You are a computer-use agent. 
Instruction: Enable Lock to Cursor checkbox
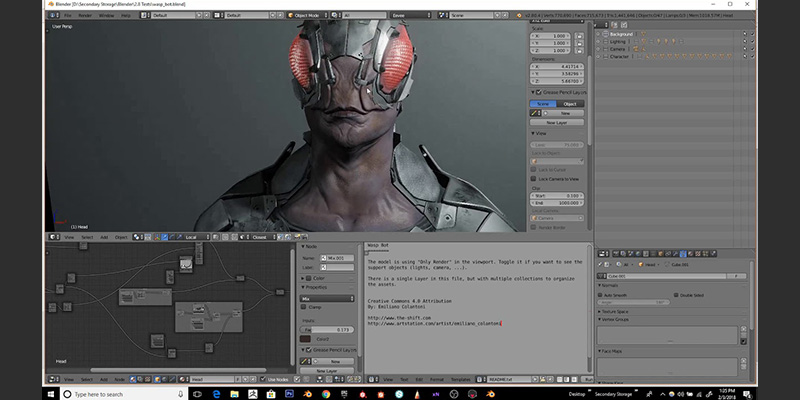[x=533, y=169]
